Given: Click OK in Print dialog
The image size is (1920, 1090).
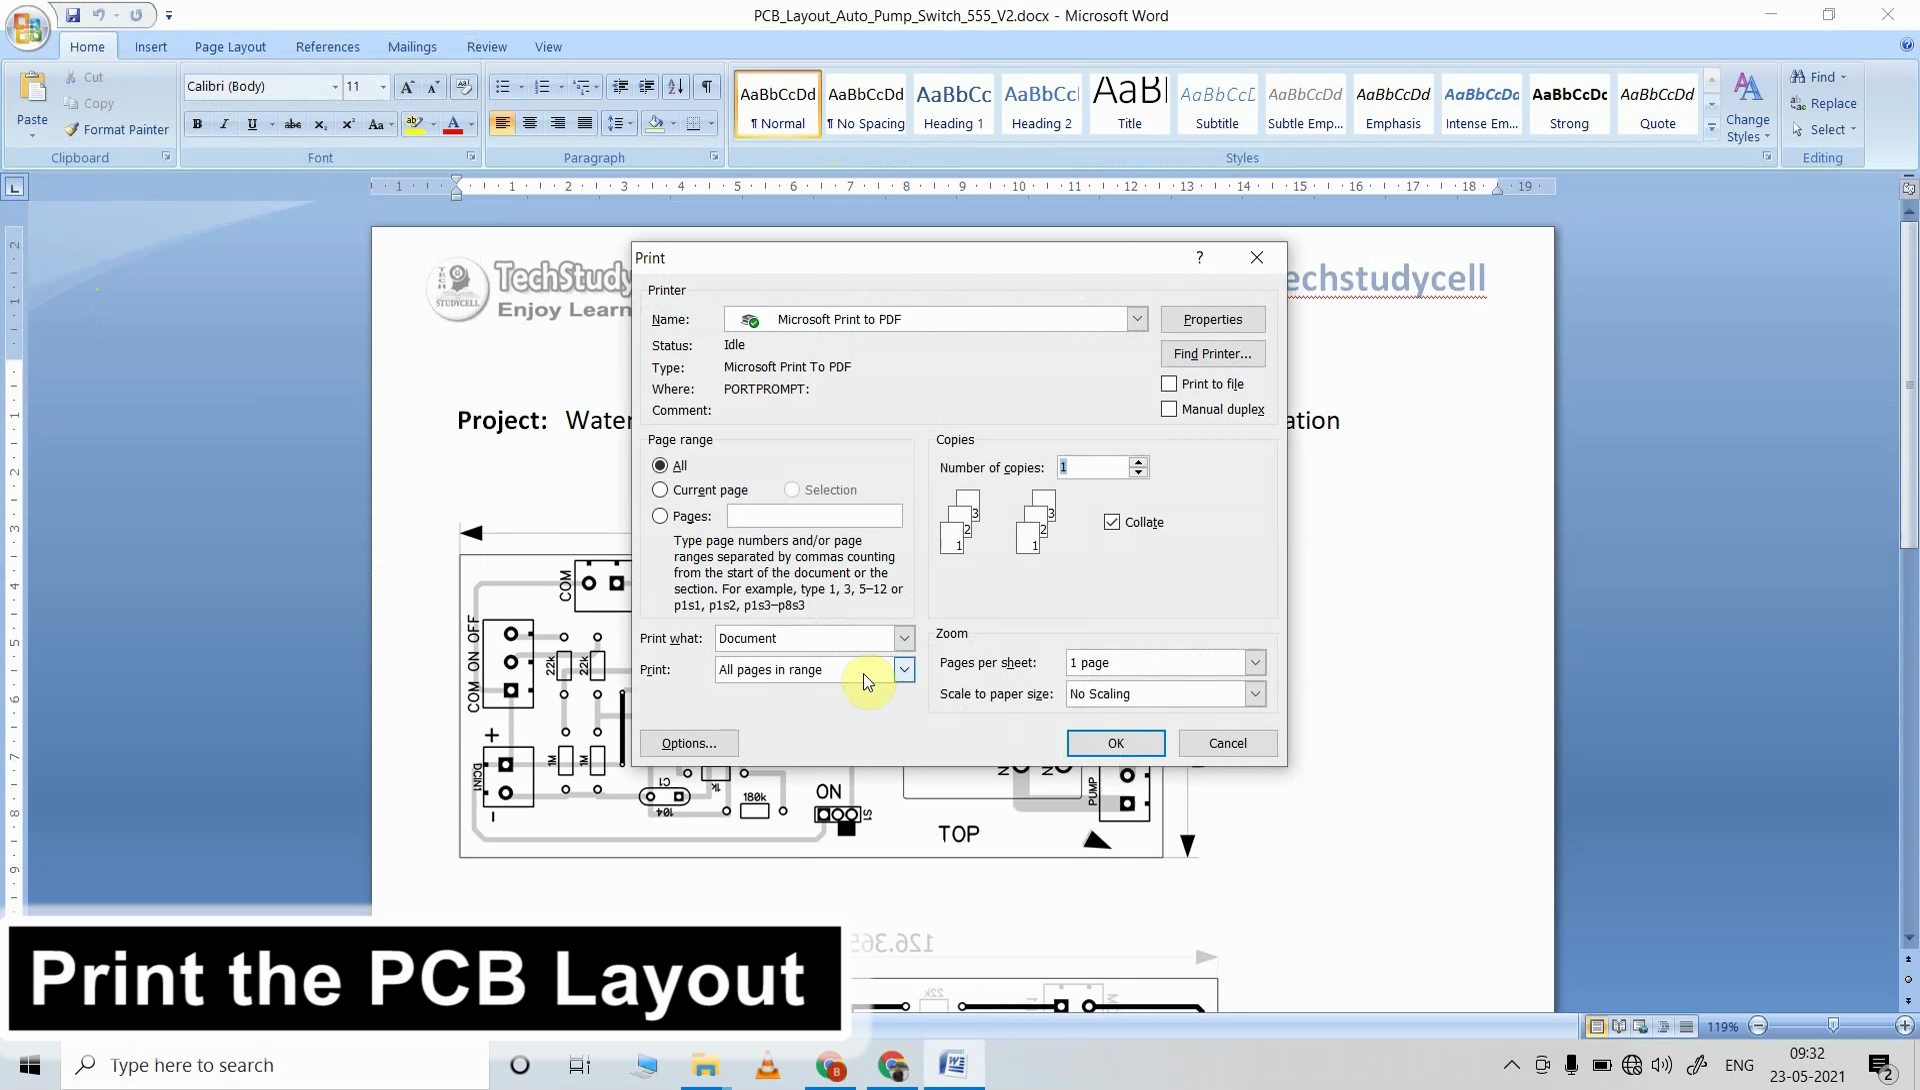Looking at the screenshot, I should pyautogui.click(x=1116, y=743).
